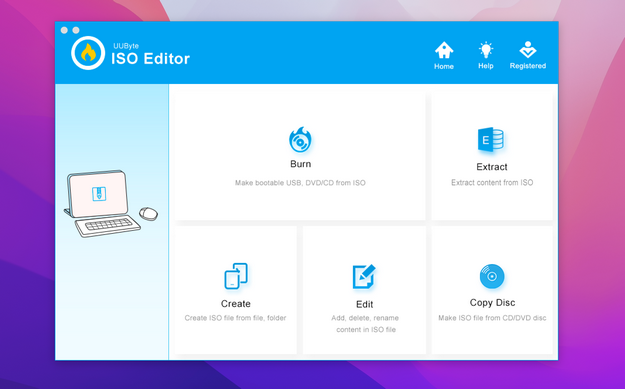Select the Extract label
Image resolution: width=625 pixels, height=389 pixels.
(x=492, y=167)
